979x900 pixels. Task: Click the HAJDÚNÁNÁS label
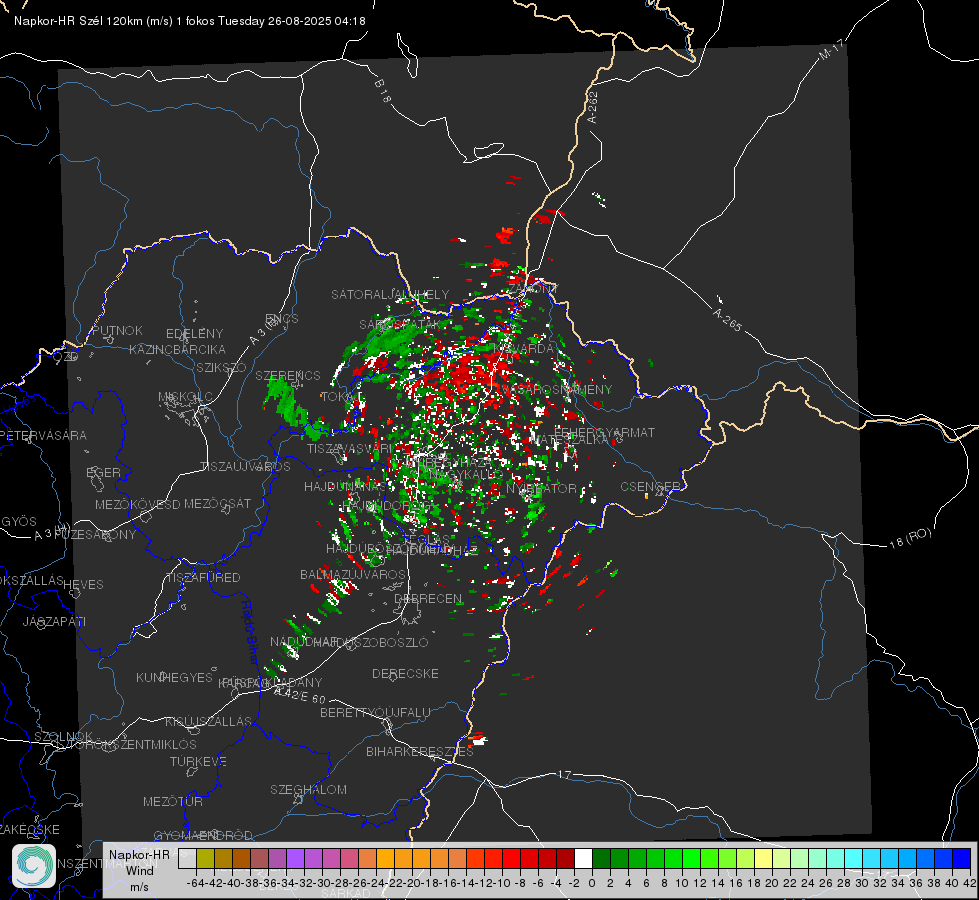(345, 487)
